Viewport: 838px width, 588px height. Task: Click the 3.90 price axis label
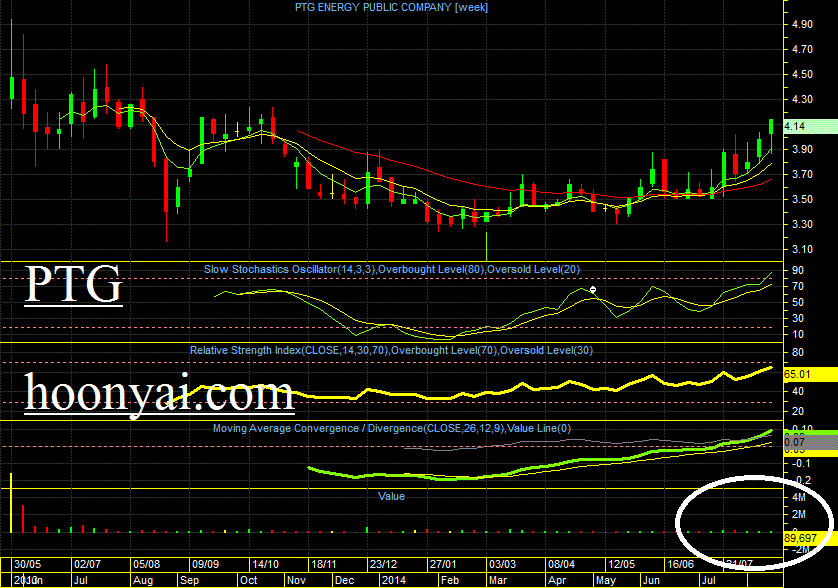[x=802, y=150]
